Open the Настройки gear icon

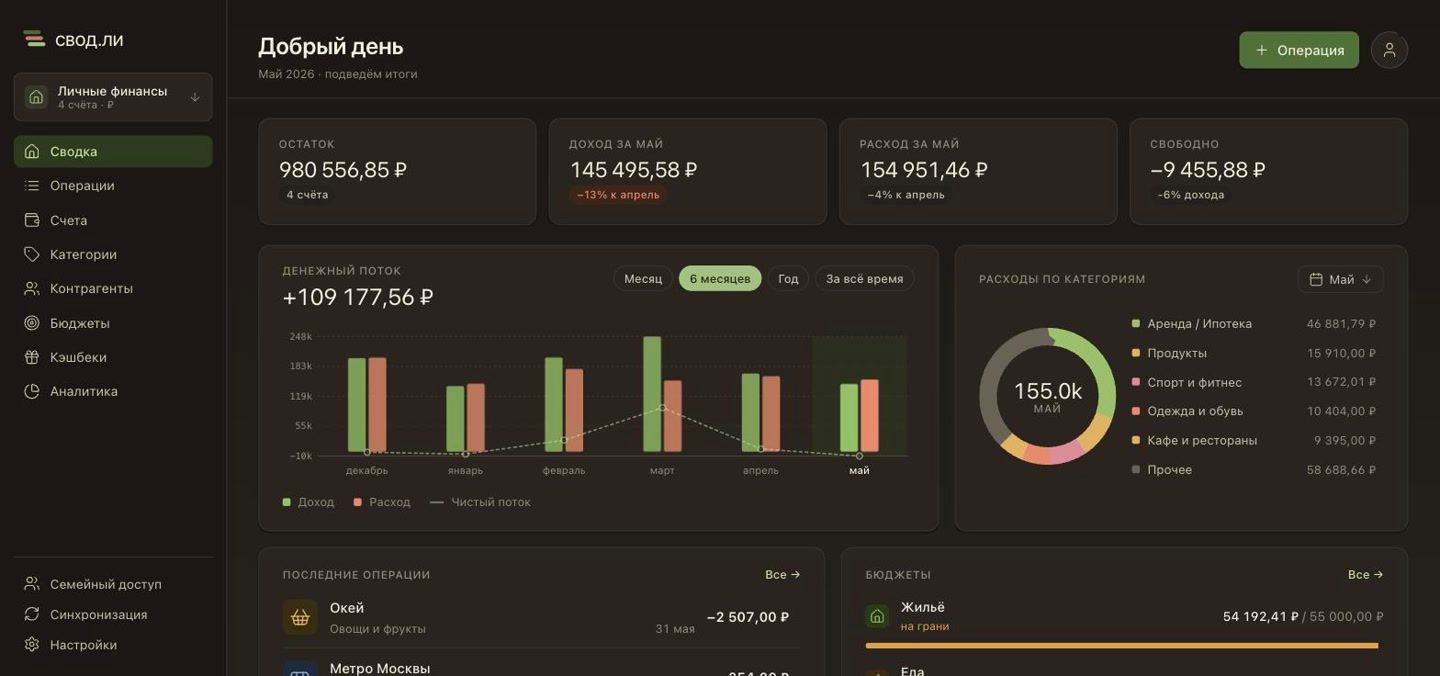click(32, 645)
